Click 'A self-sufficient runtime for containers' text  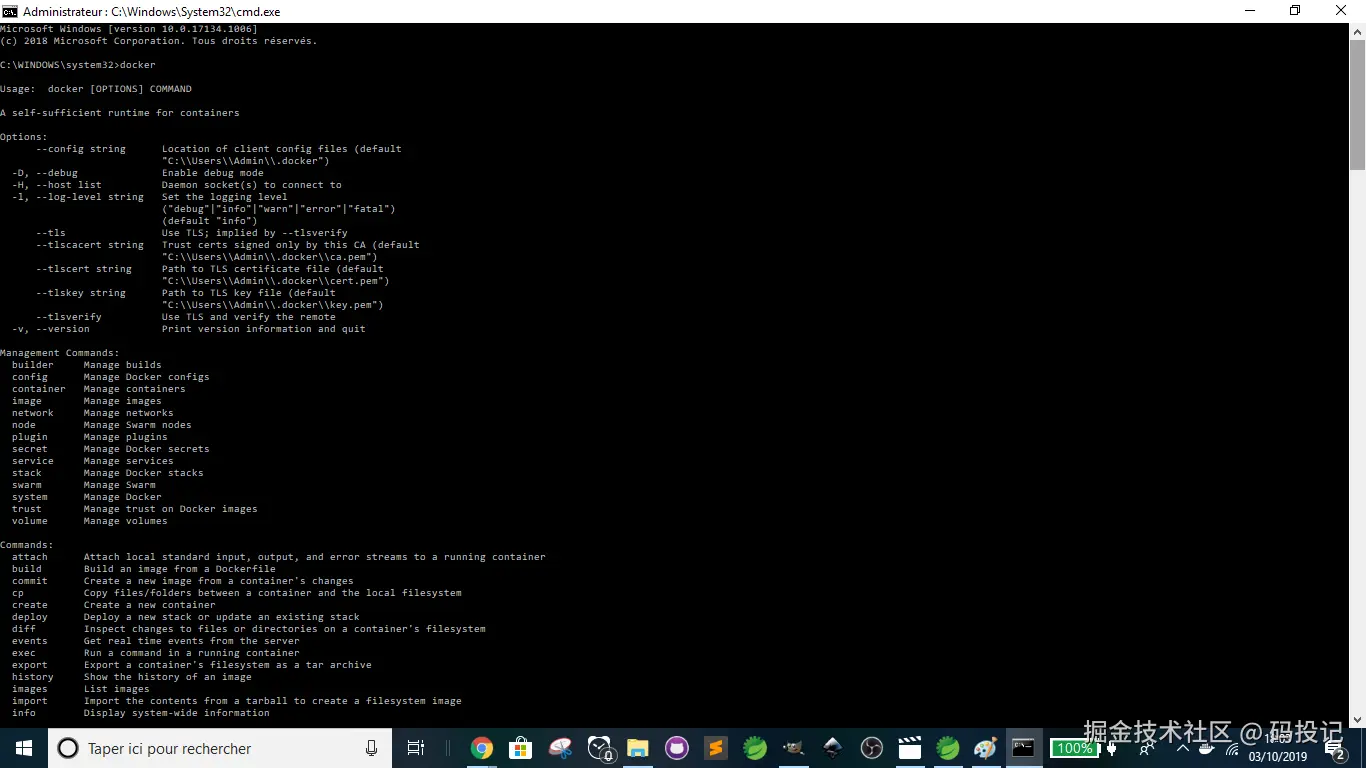click(x=120, y=113)
